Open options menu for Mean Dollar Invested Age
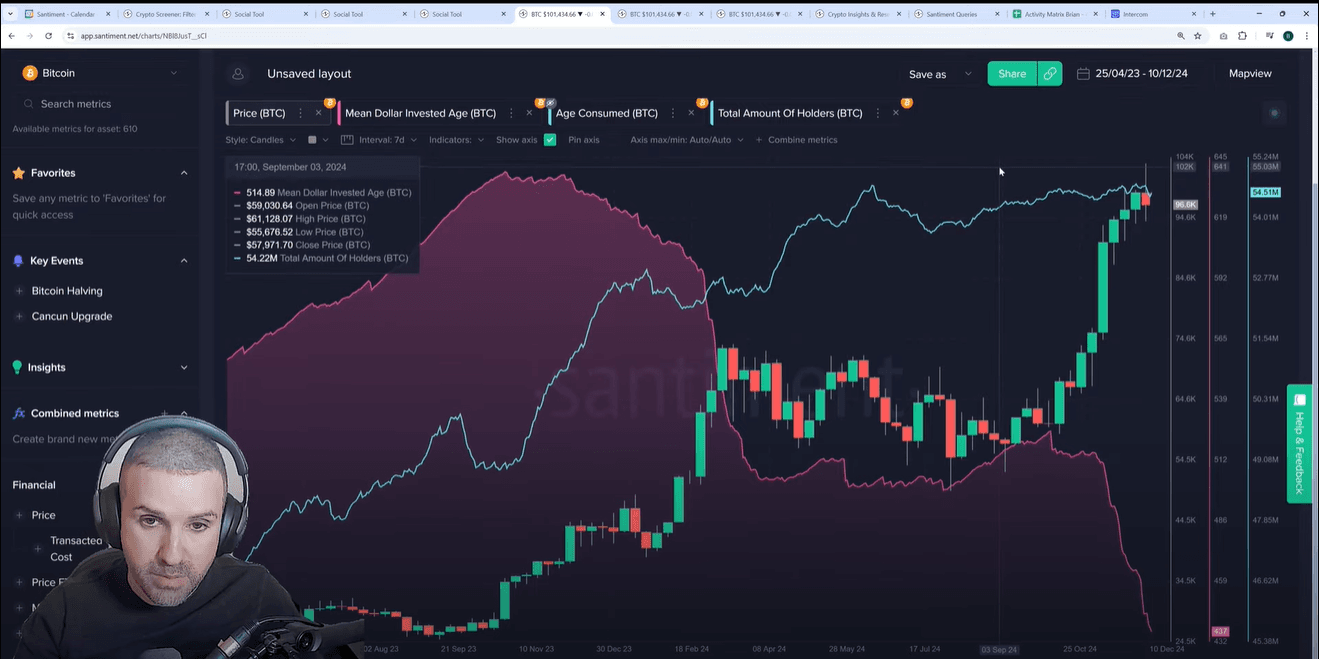This screenshot has width=1319, height=659. (511, 113)
